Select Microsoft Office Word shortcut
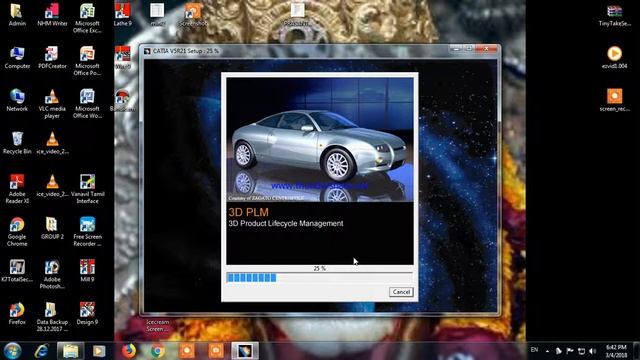The width and height of the screenshot is (640, 360). pos(87,104)
